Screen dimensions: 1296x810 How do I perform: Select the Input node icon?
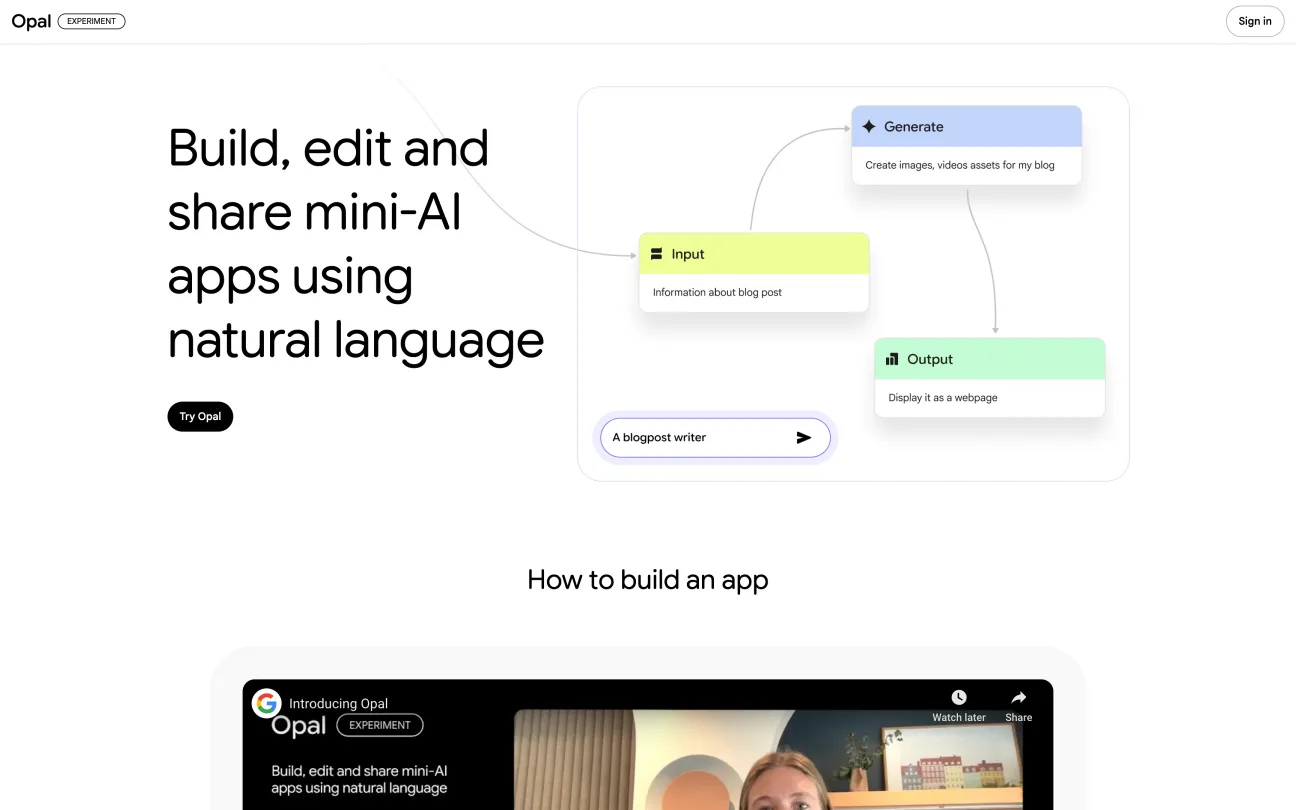click(657, 254)
